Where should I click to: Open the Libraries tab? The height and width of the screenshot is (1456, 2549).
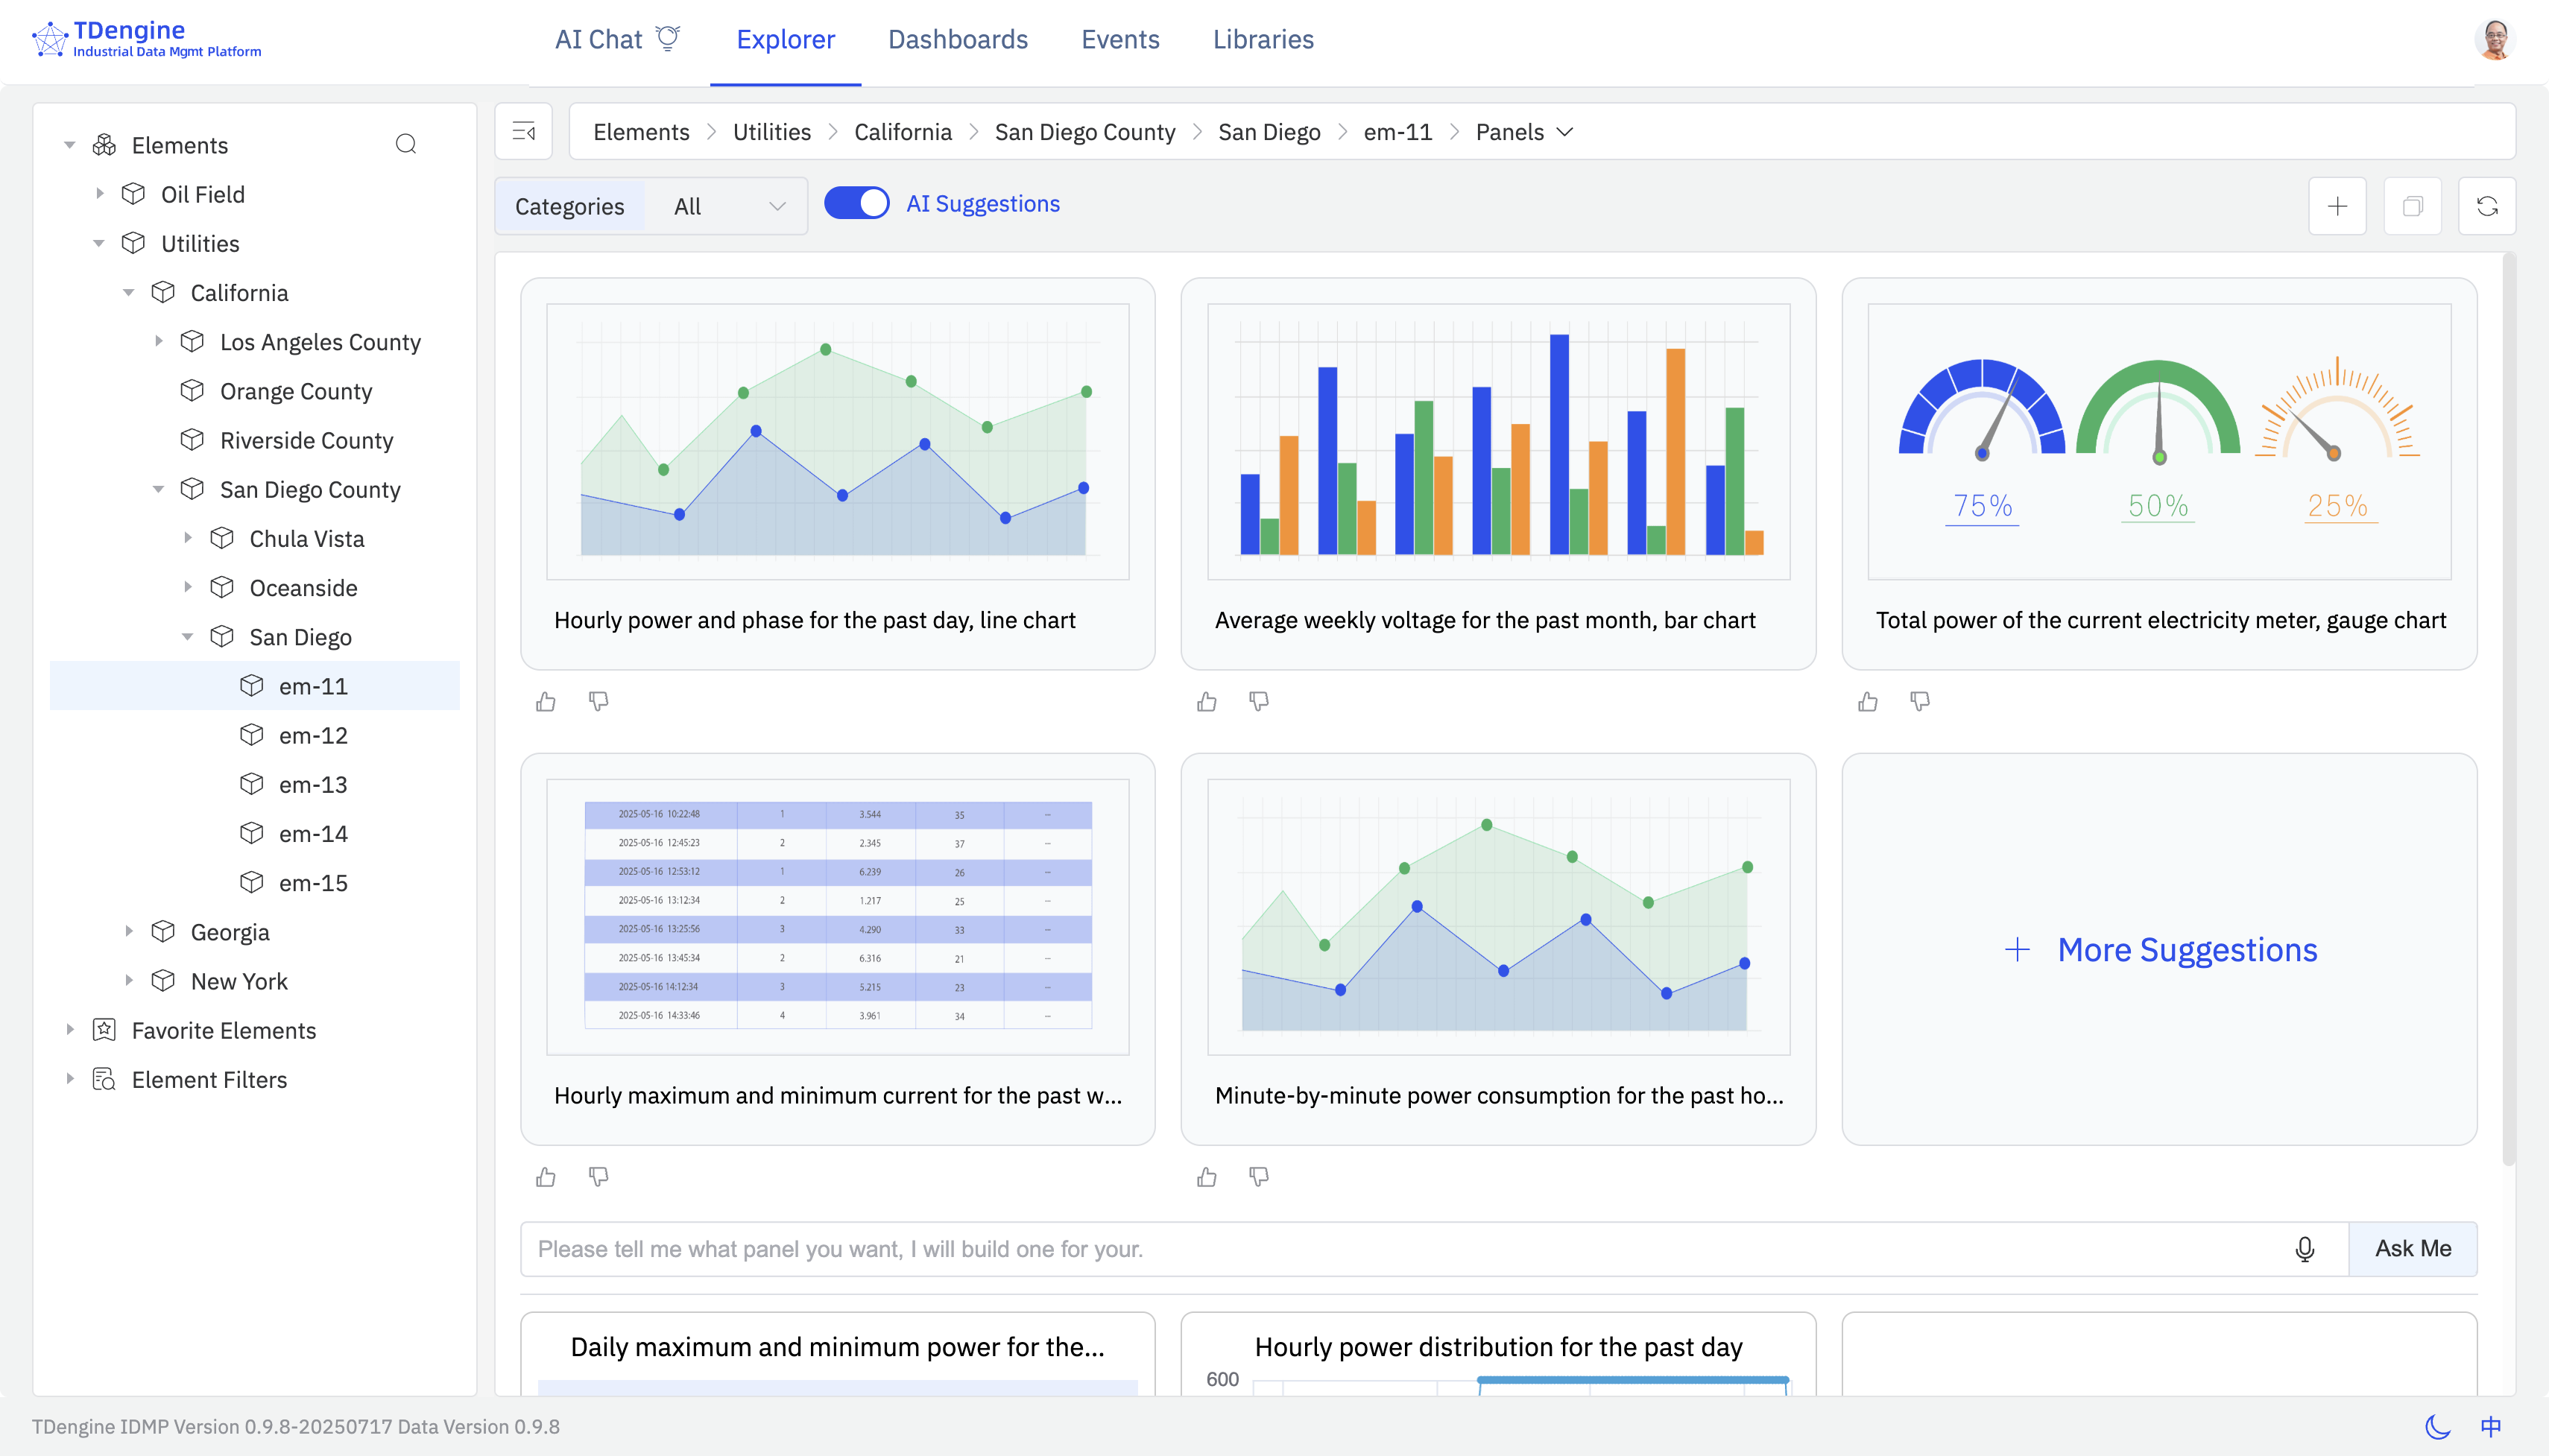click(x=1263, y=40)
